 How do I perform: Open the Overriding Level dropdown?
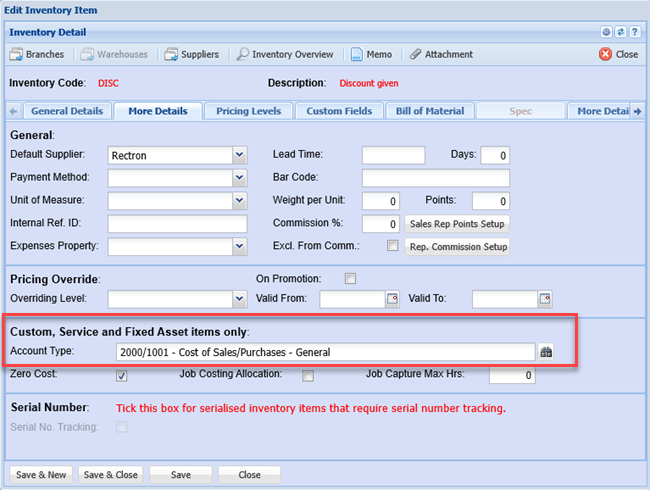[239, 299]
